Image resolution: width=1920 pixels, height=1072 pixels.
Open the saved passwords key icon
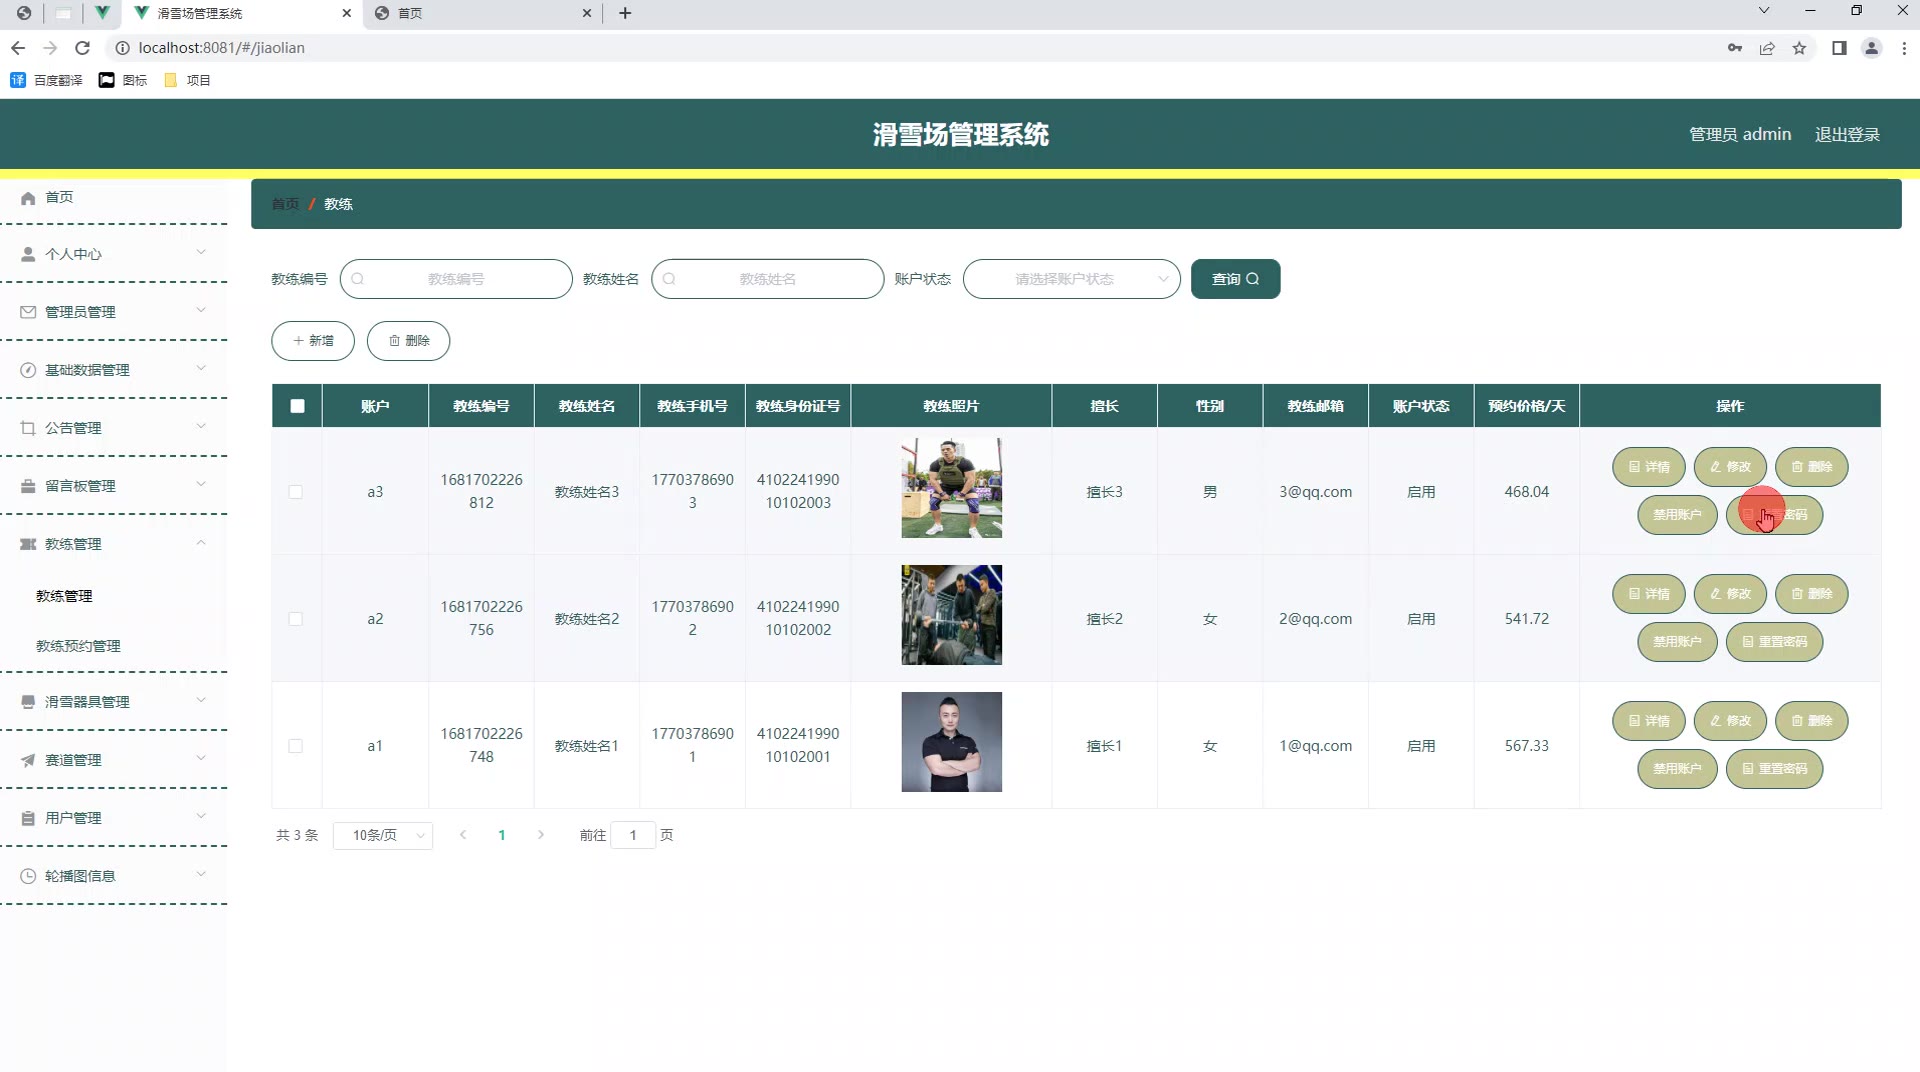[x=1735, y=48]
